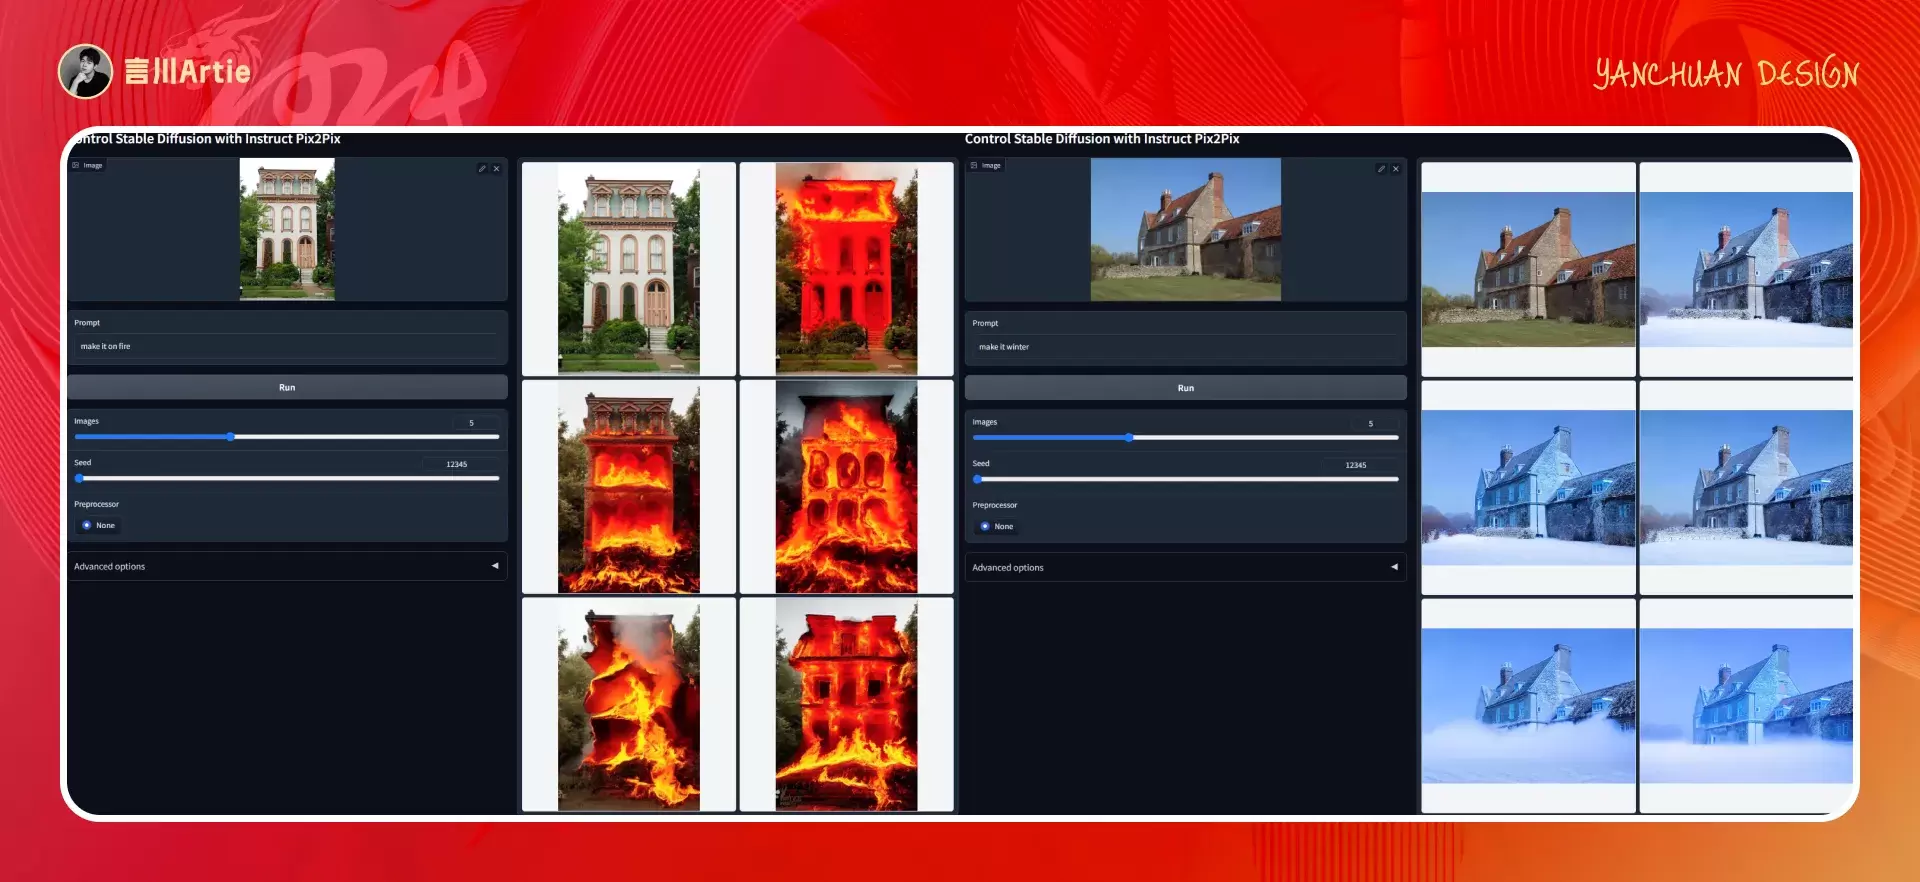Click the Run button under 'make it winter'

coord(1185,388)
